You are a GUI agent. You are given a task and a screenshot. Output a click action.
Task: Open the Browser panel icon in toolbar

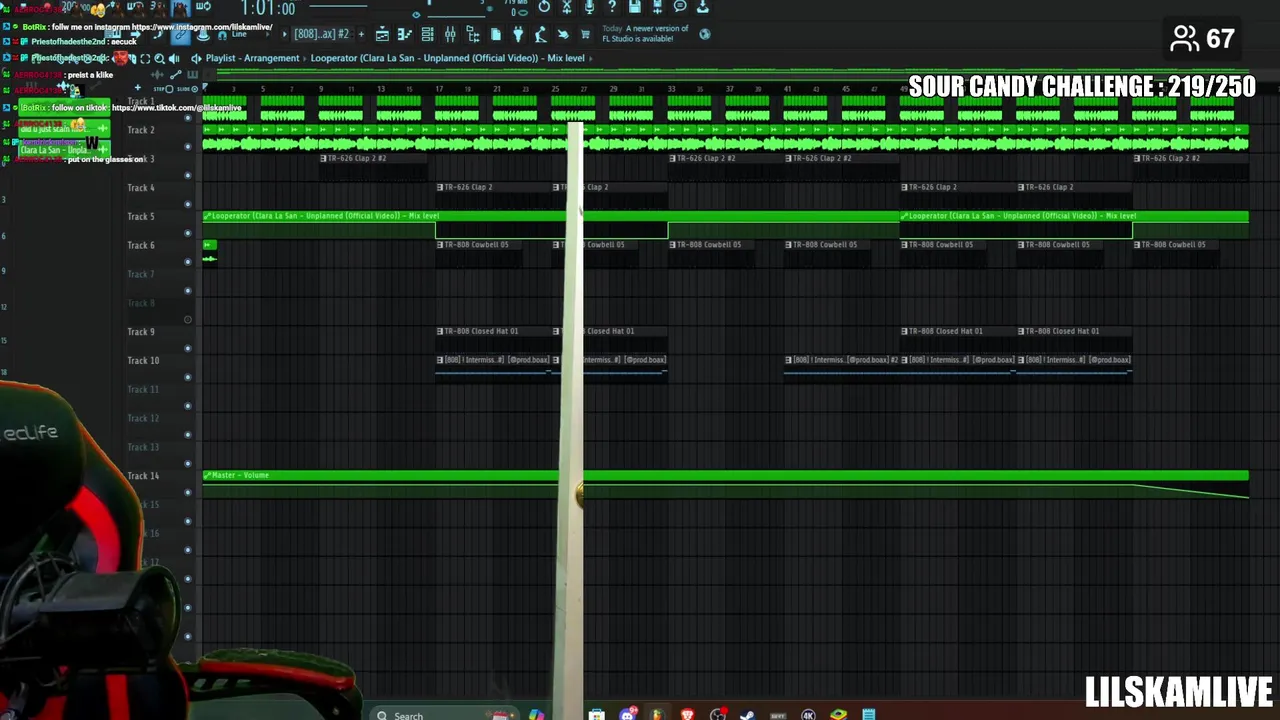point(473,35)
